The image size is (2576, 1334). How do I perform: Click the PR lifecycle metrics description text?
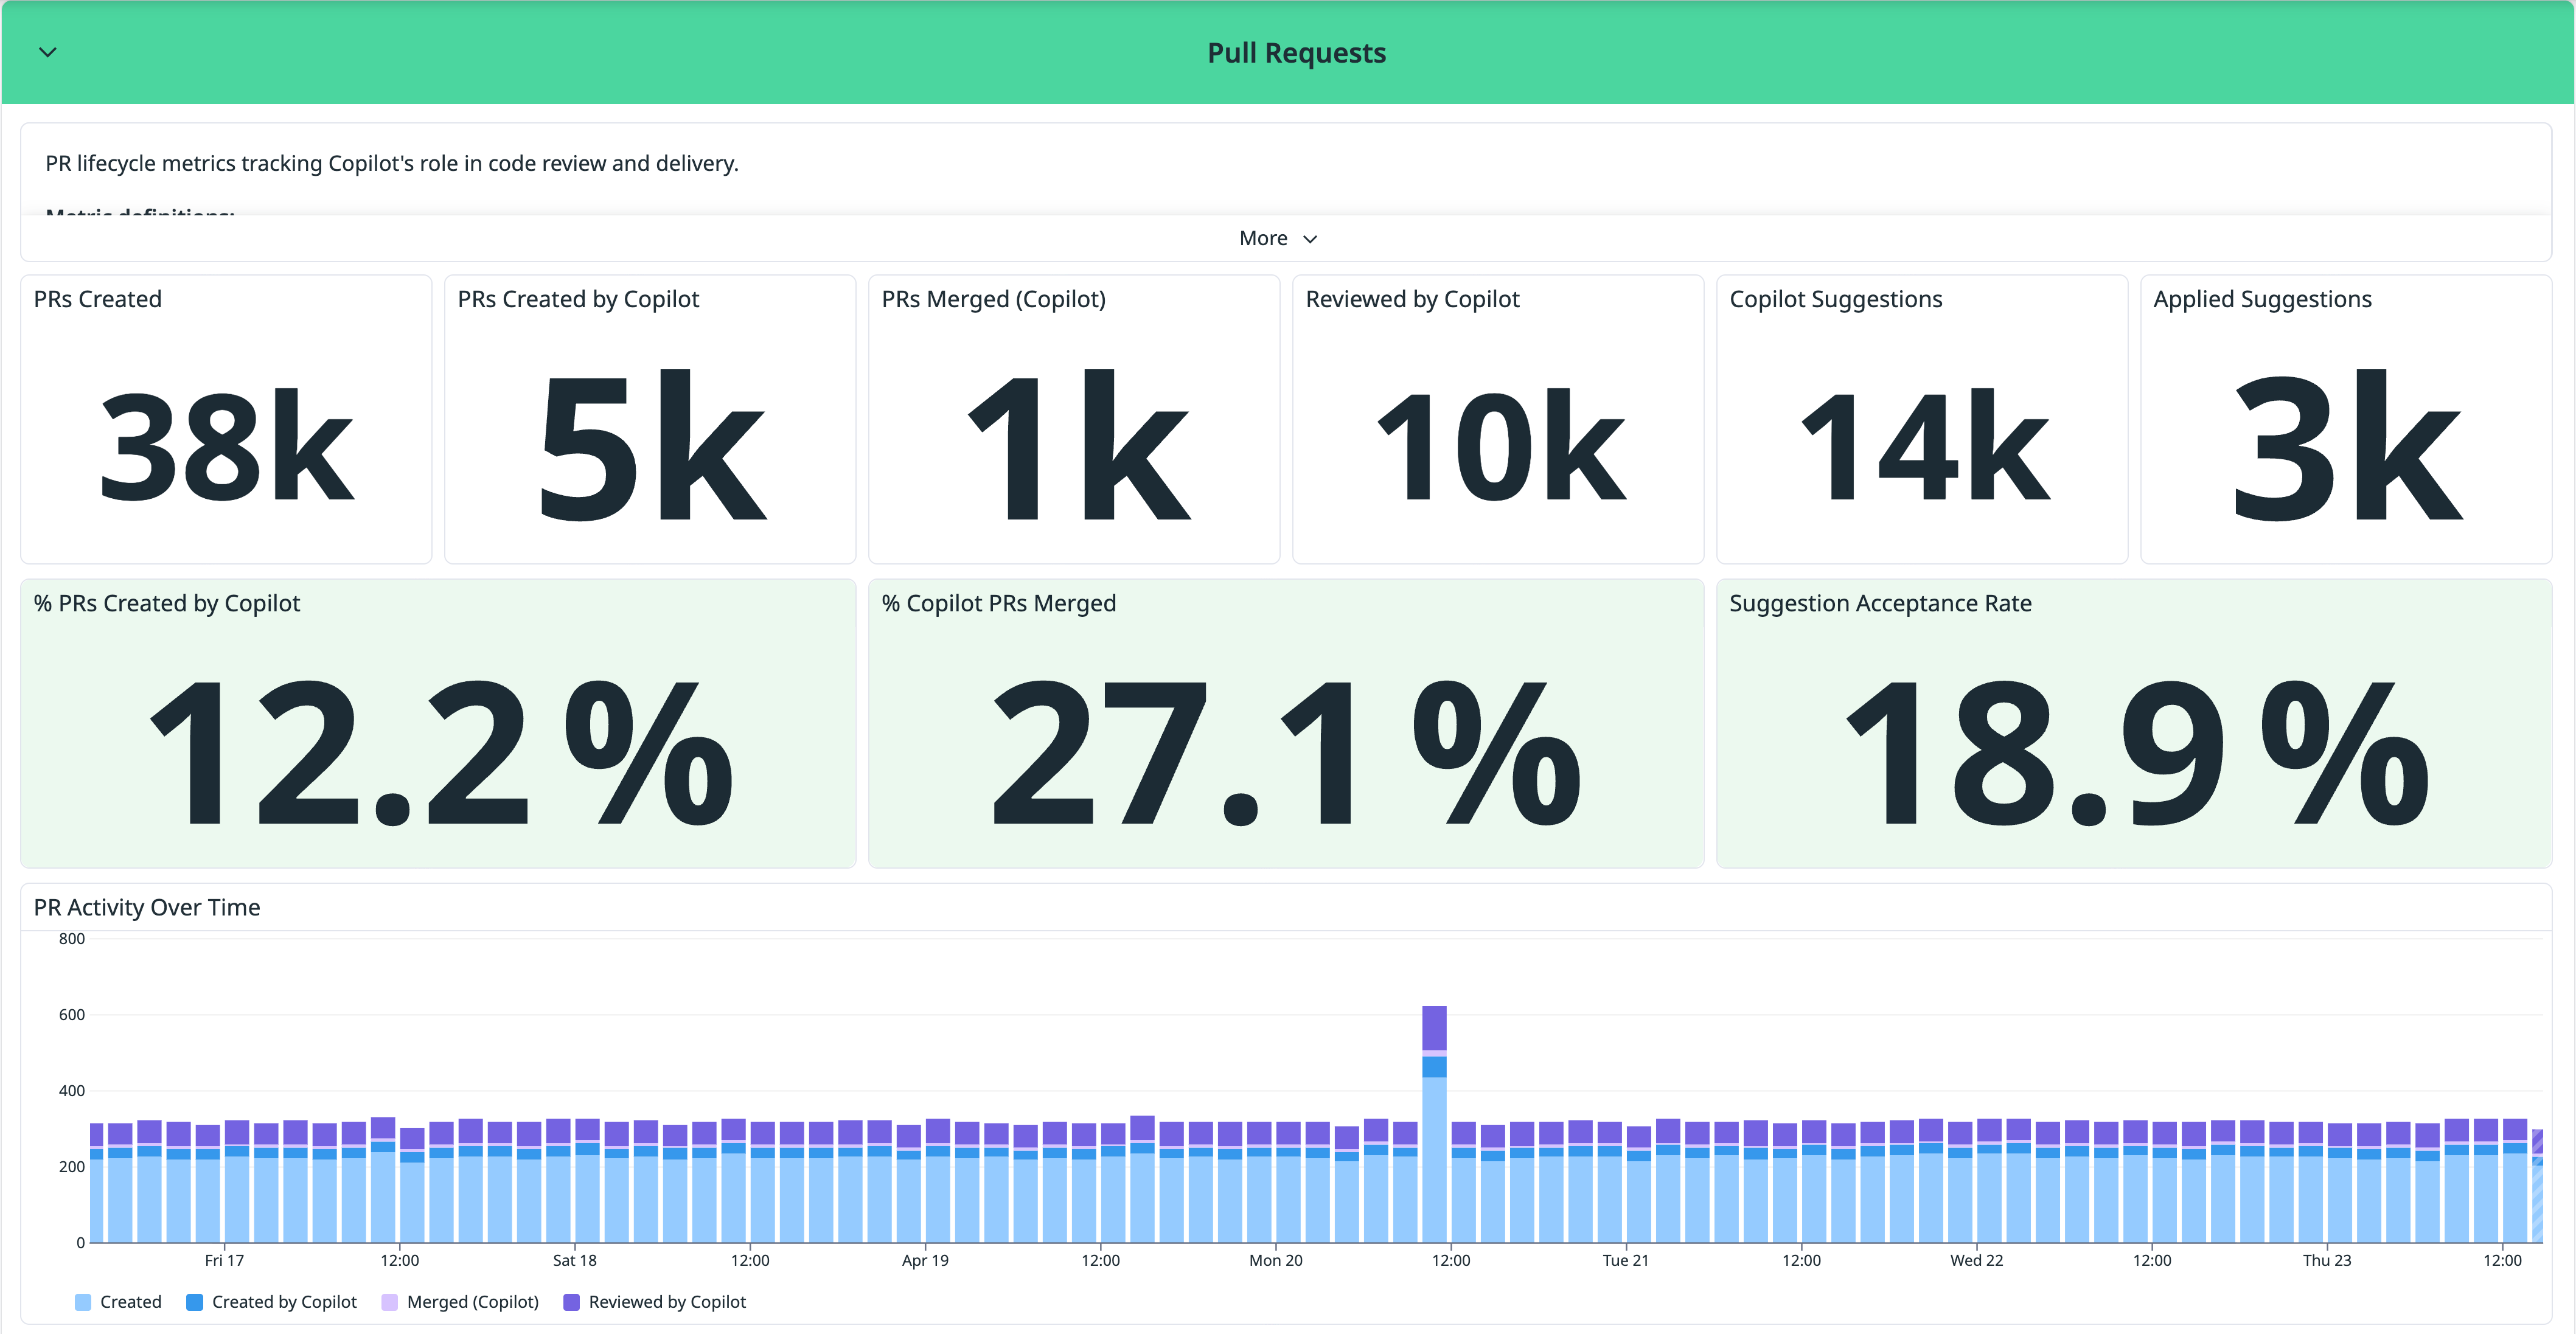coord(392,163)
